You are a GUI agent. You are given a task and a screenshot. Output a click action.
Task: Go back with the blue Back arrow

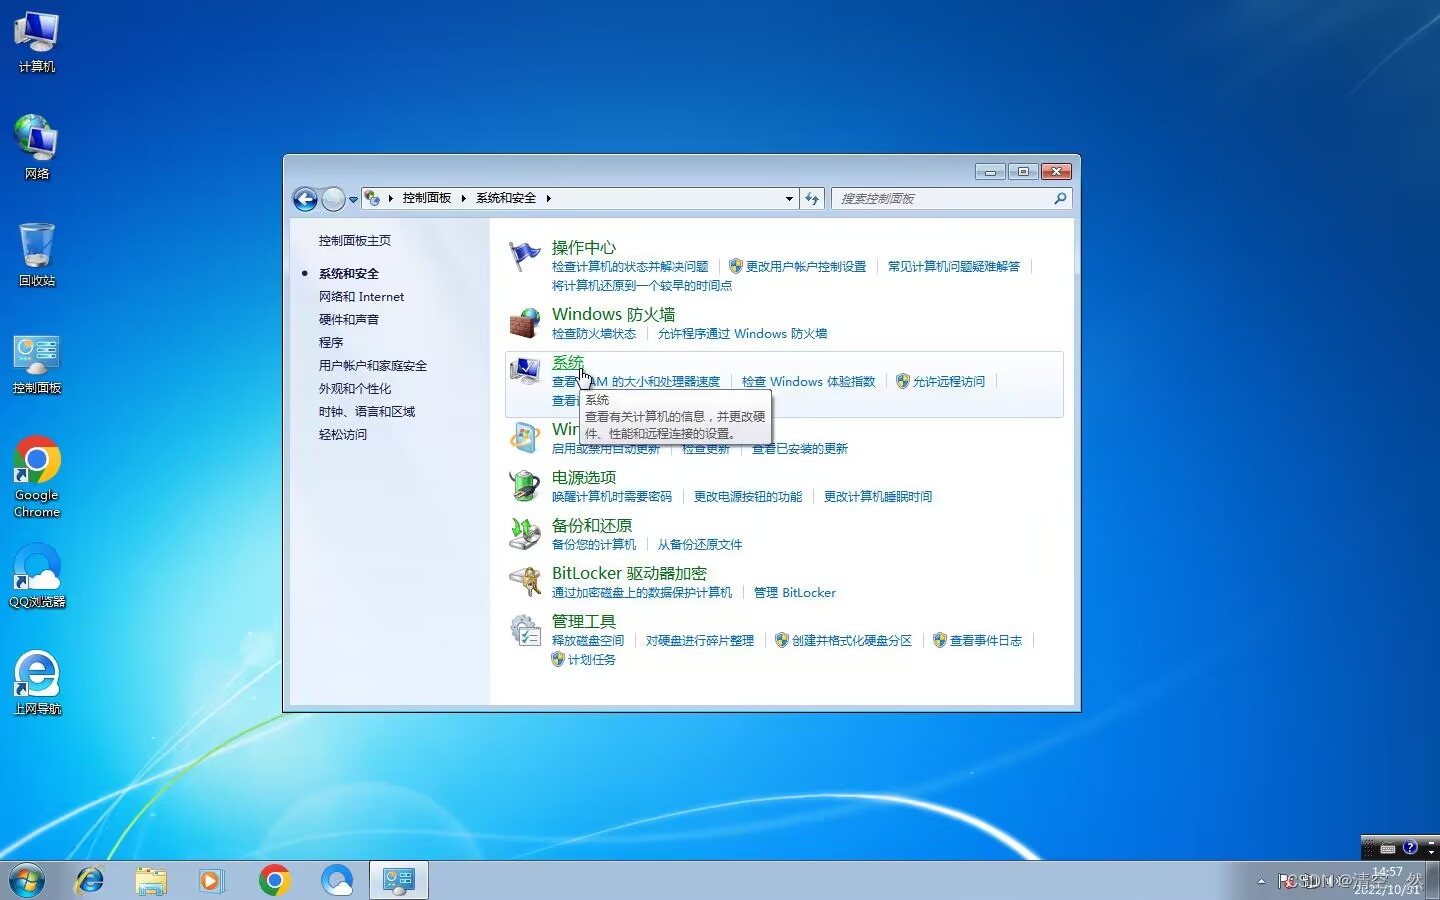(x=305, y=199)
